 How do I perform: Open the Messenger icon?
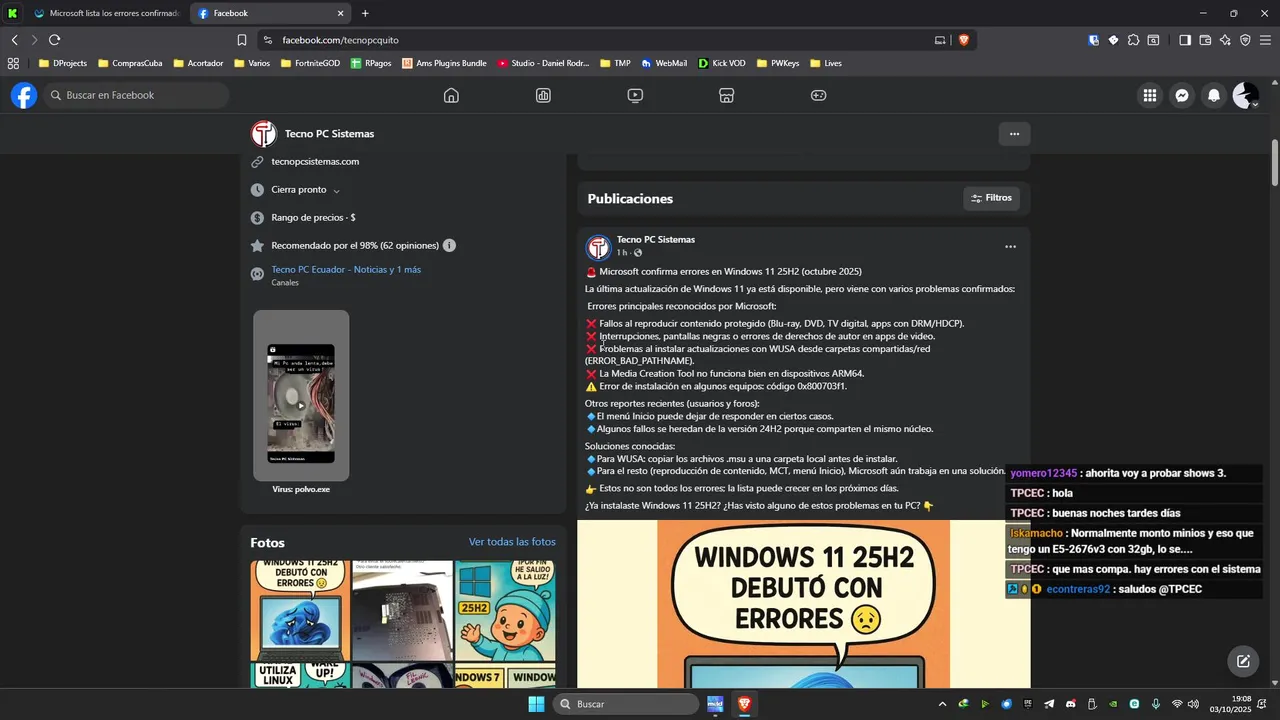[x=1182, y=95]
